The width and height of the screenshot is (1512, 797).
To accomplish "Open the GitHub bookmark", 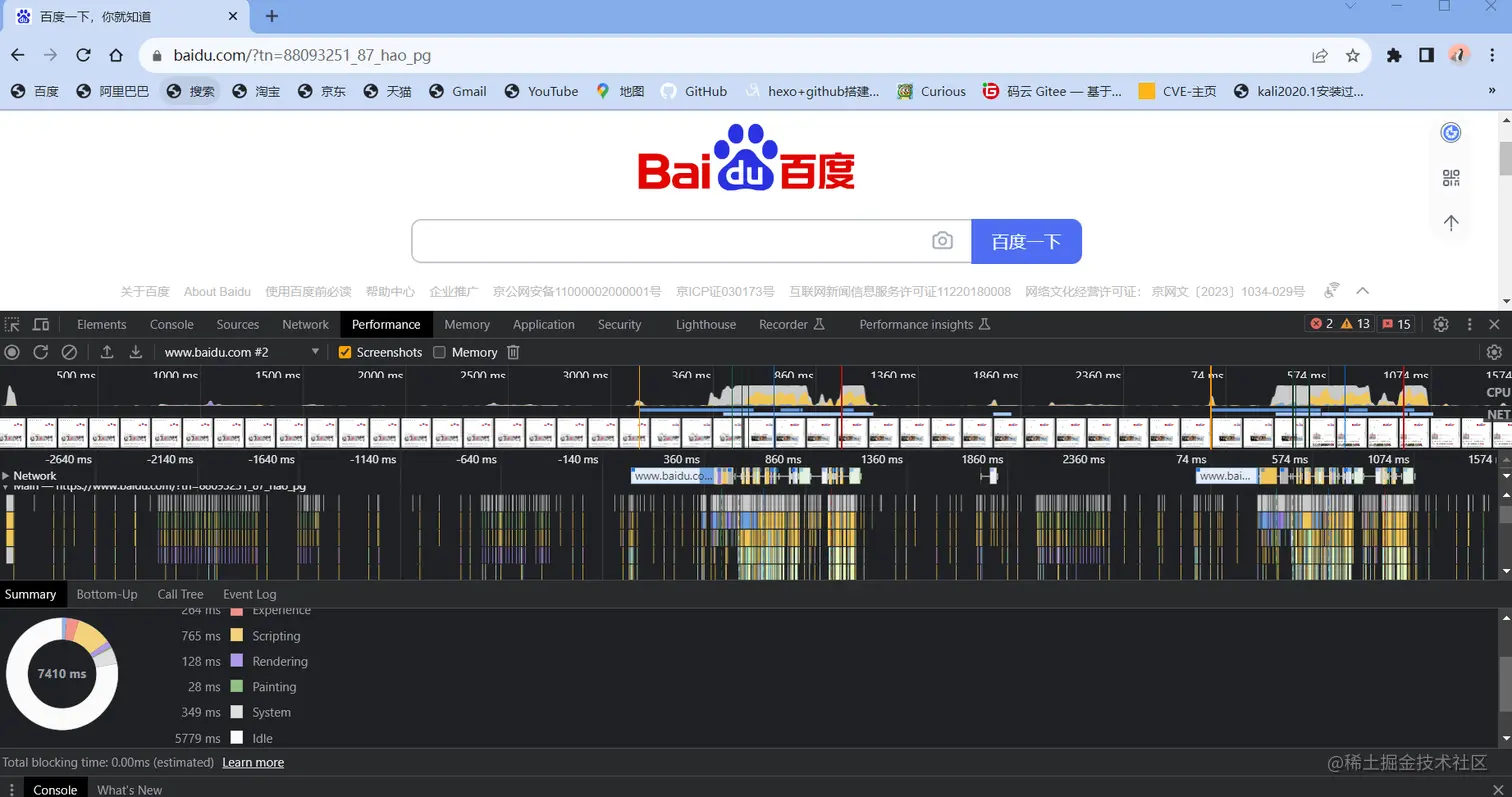I will tap(694, 91).
